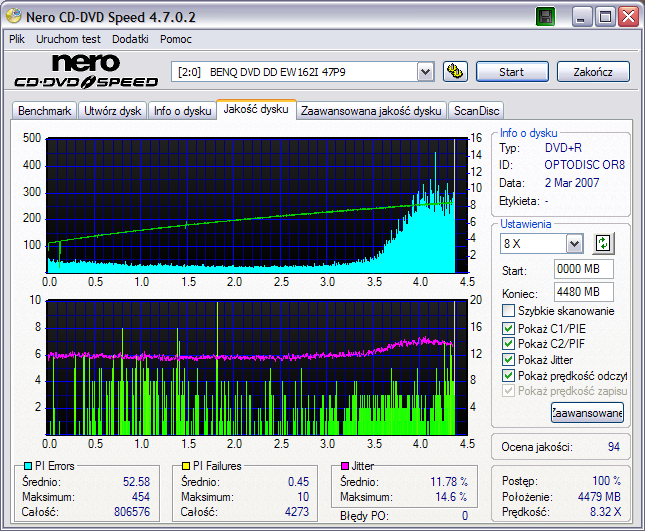
Task: Select the Jakość dysku tab
Action: click(256, 109)
